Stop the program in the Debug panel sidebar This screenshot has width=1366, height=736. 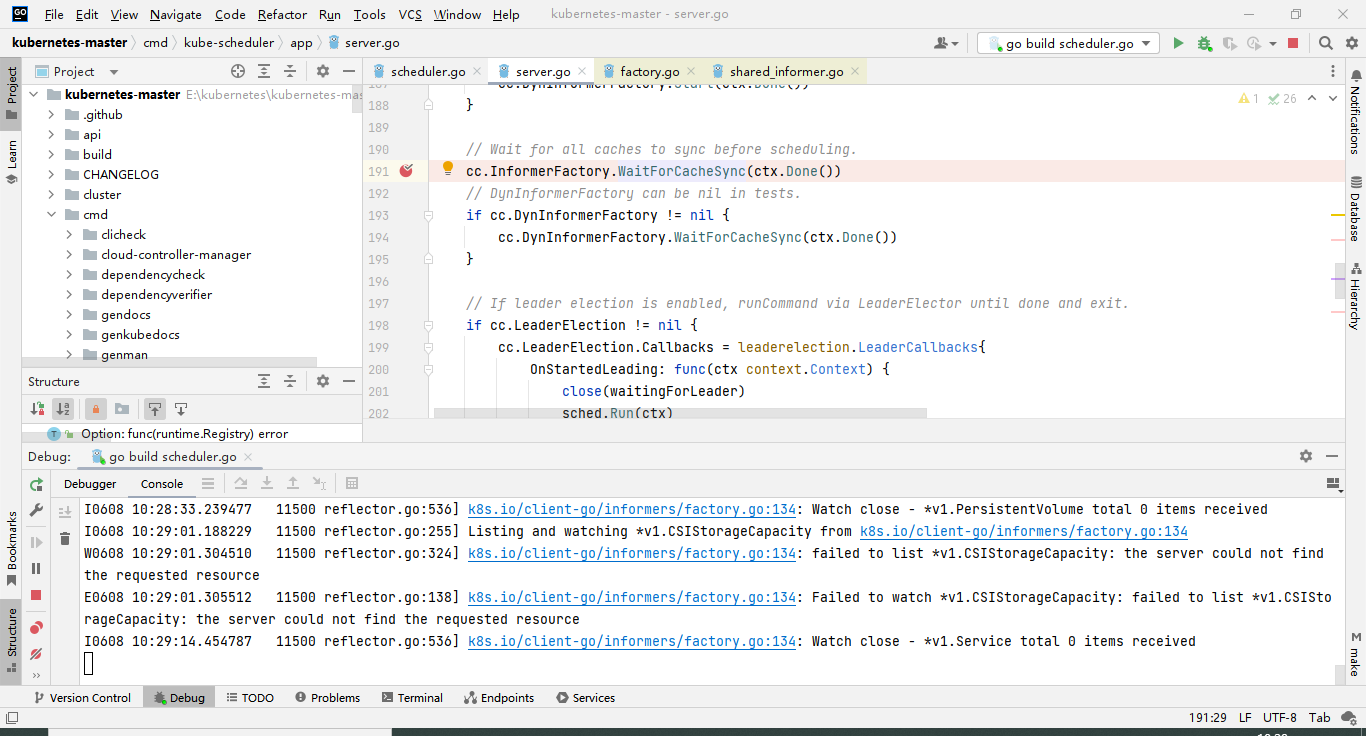37,594
